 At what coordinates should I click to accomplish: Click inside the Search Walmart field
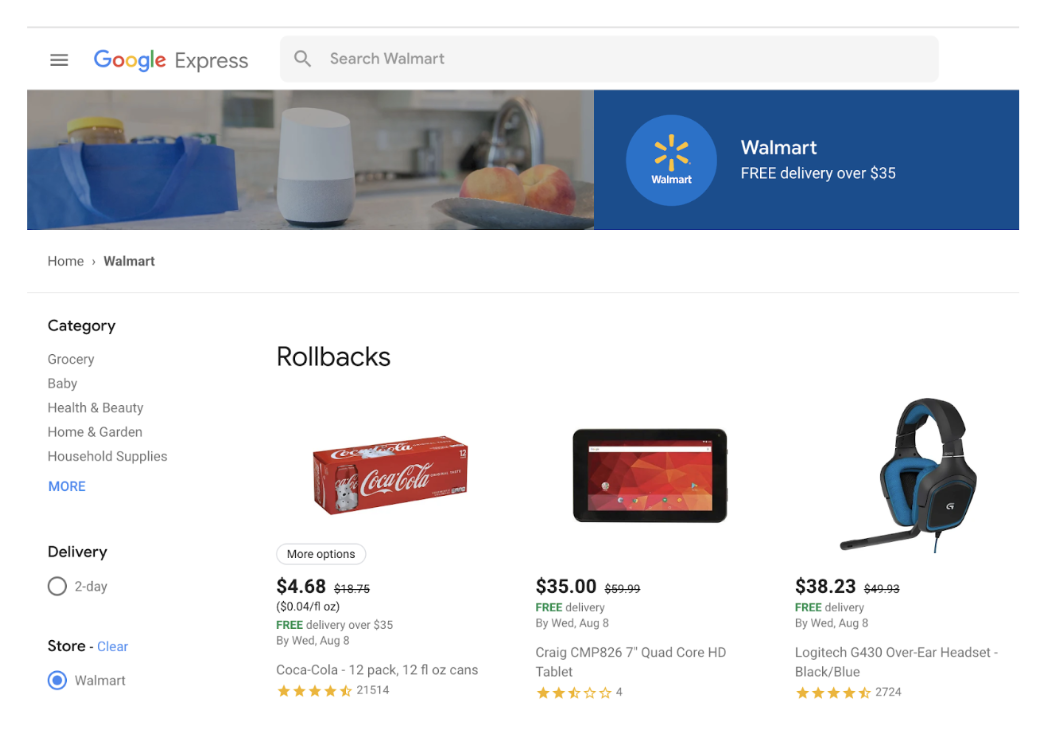pyautogui.click(x=500, y=58)
